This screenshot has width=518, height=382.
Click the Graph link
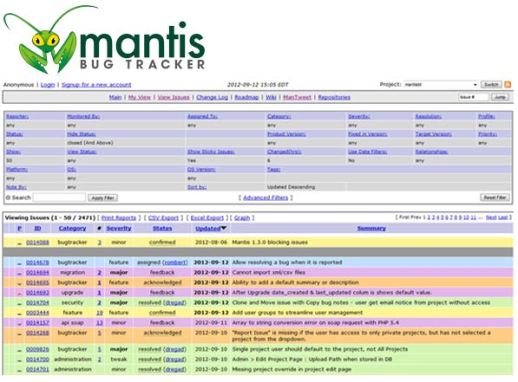[242, 218]
